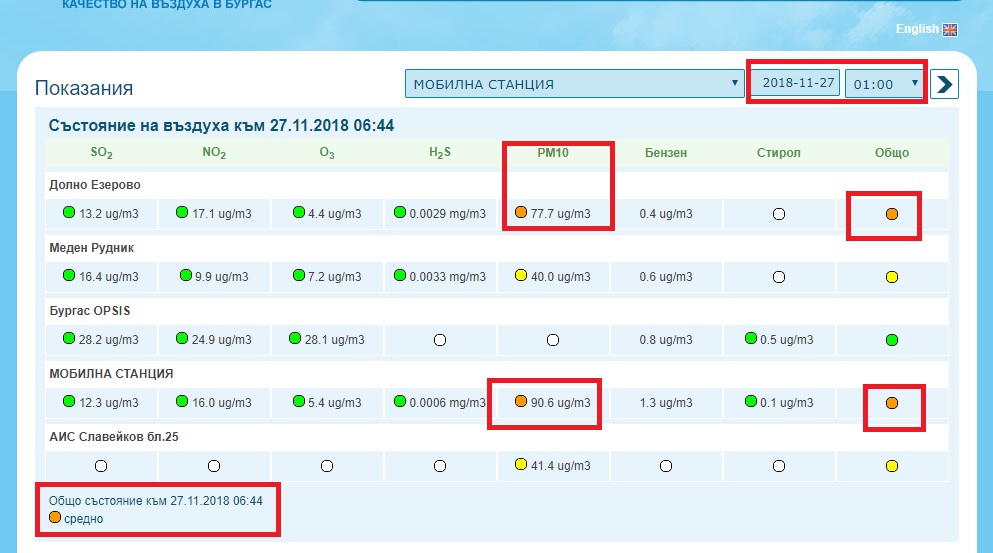The image size is (993, 553).
Task: Click green indicator beside 28.1 ug/m3
Action: pyautogui.click(x=294, y=338)
